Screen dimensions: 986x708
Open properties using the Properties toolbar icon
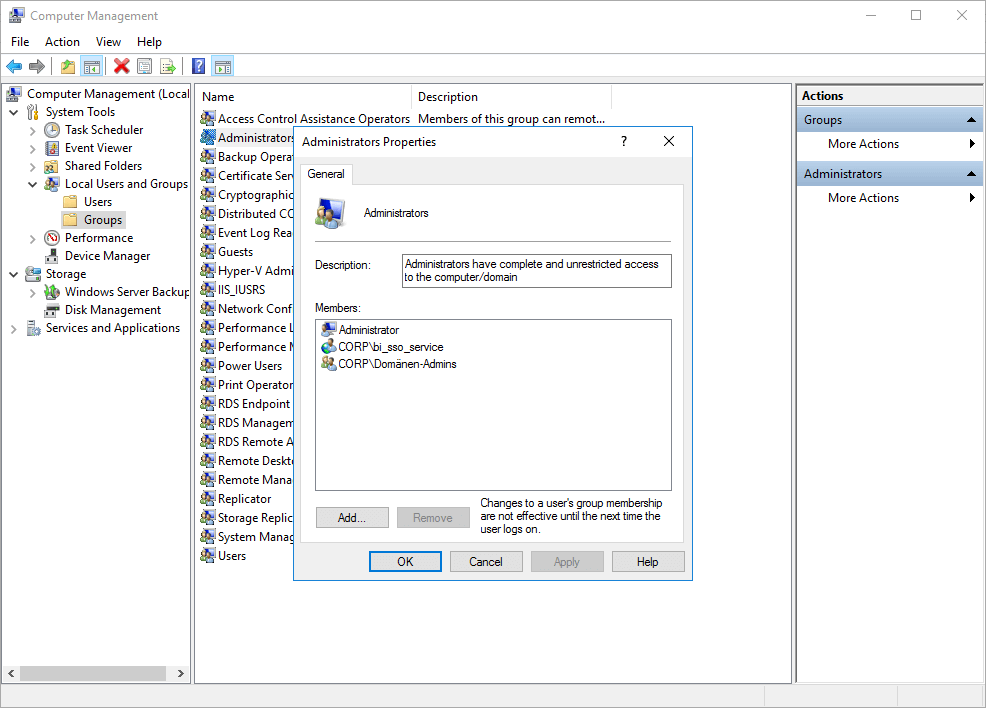coord(145,66)
